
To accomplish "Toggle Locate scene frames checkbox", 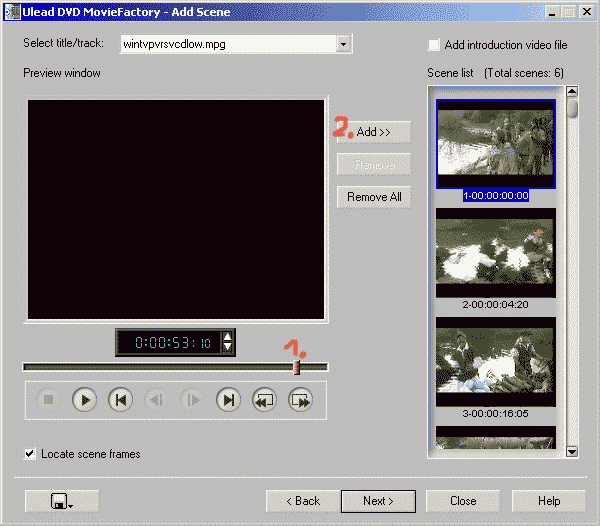I will click(x=30, y=454).
